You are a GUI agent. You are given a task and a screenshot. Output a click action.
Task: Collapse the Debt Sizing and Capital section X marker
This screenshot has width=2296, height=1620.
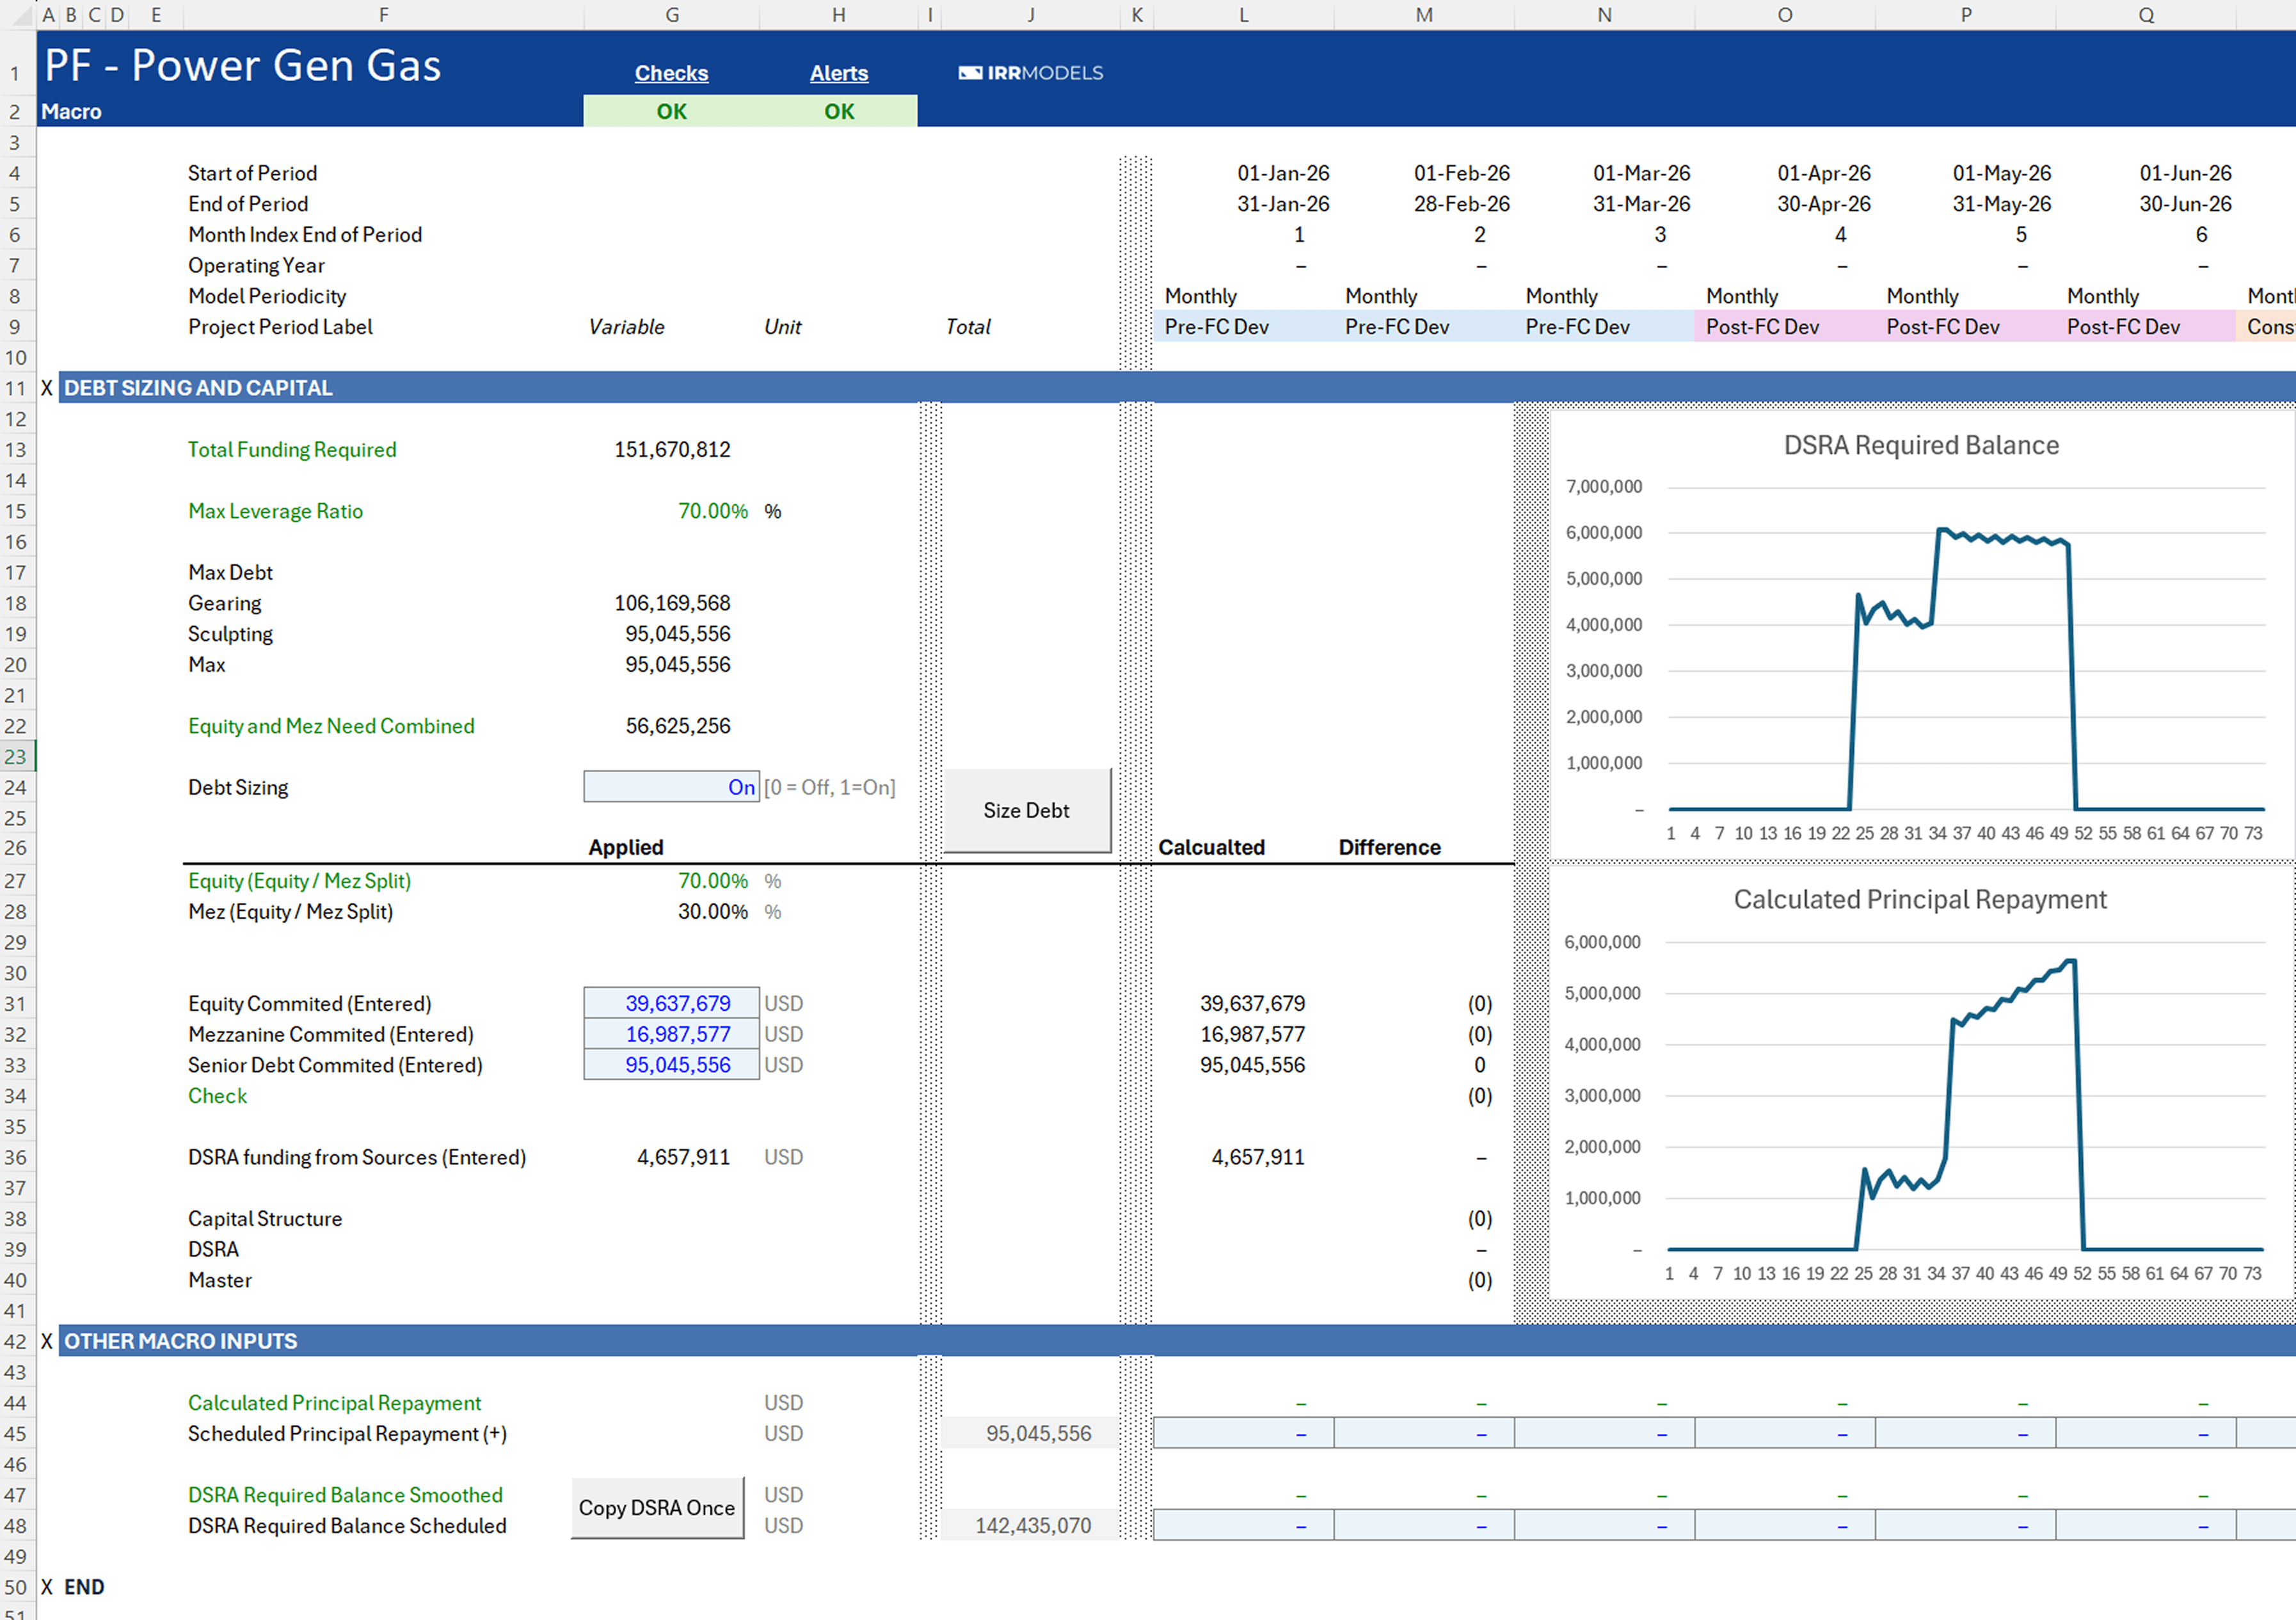pos(47,388)
